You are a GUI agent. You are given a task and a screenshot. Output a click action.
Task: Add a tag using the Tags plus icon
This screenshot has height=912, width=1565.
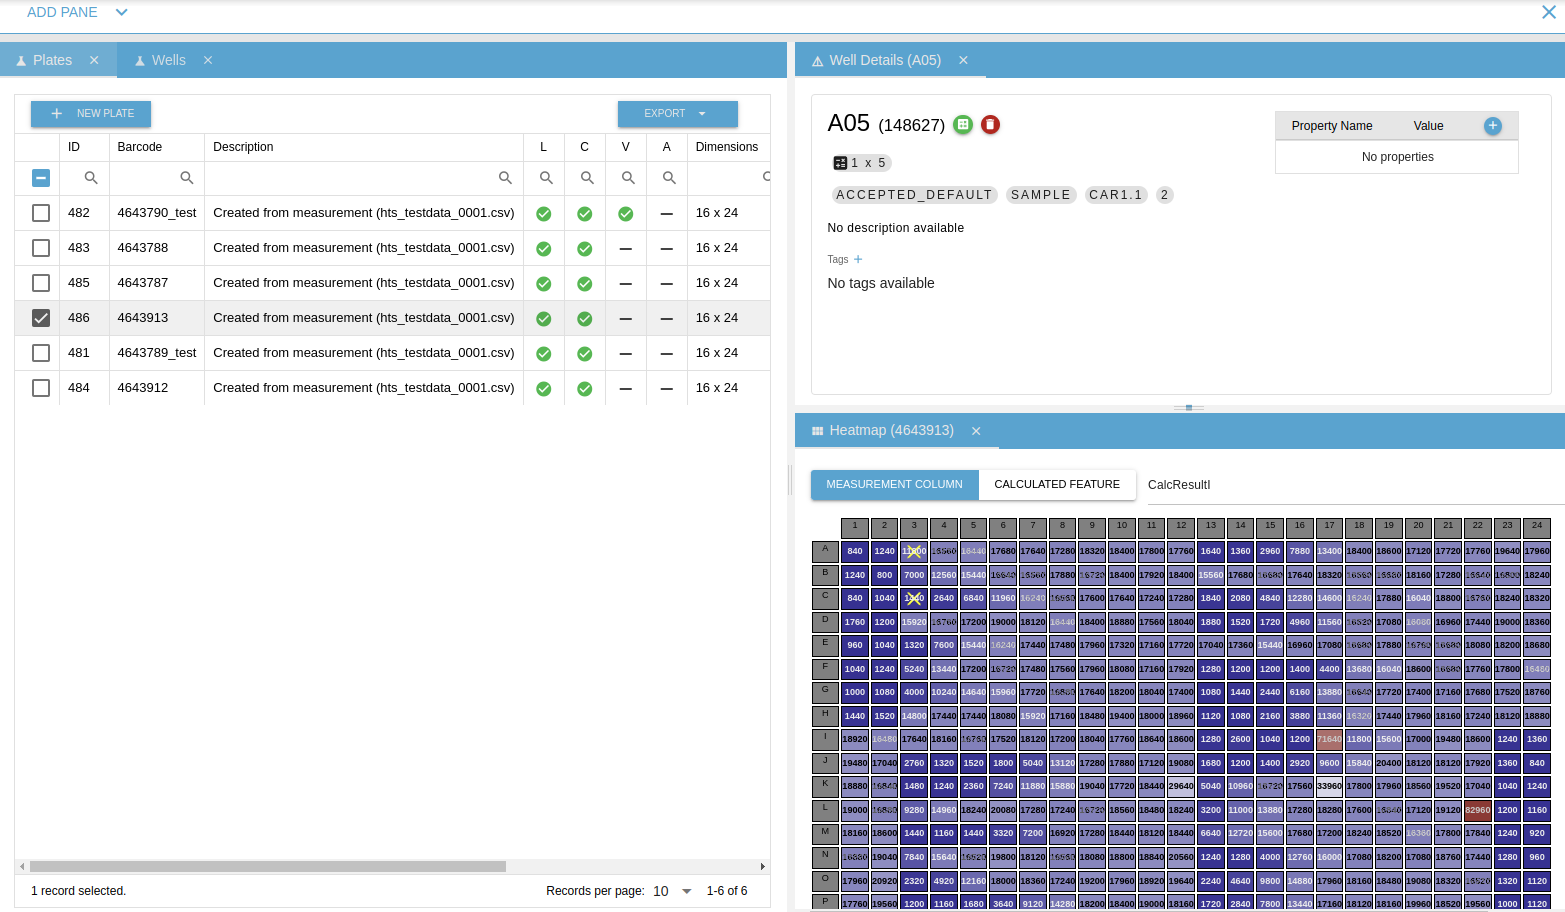click(x=858, y=259)
